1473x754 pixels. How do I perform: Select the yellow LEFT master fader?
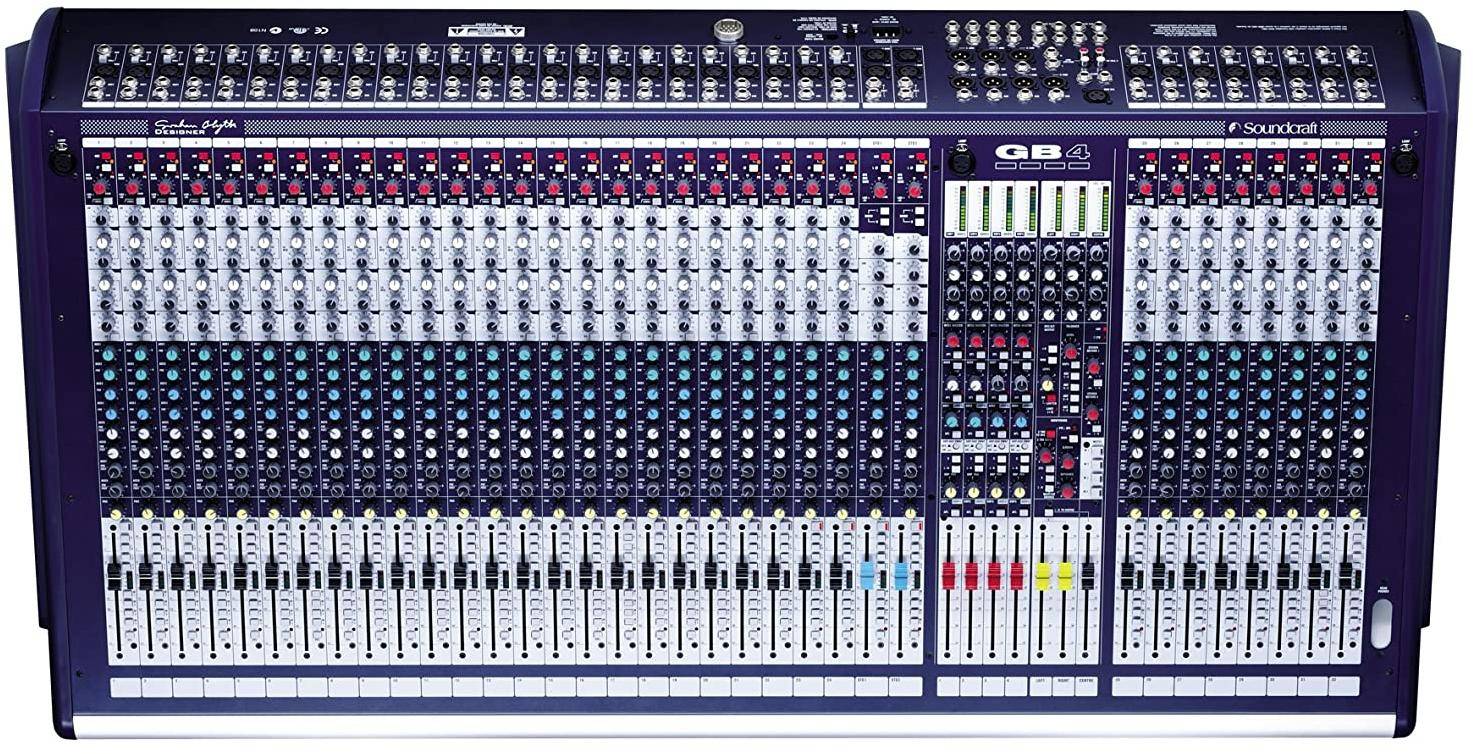pos(1042,576)
